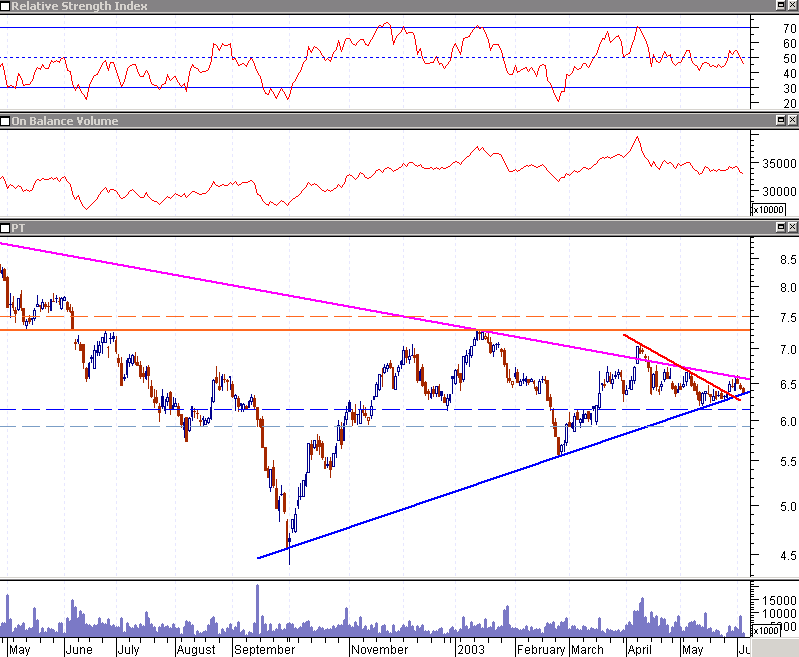Close the On Balance Volume panel
This screenshot has width=799, height=657.
pos(792,120)
